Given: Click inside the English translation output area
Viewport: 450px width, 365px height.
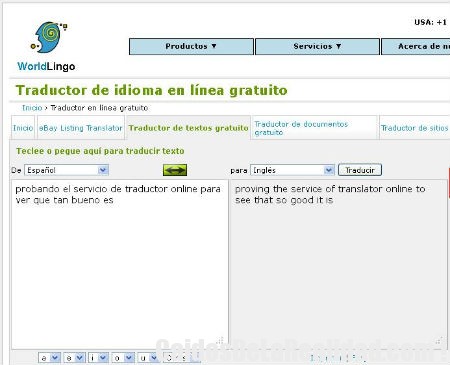Looking at the screenshot, I should tap(338, 264).
